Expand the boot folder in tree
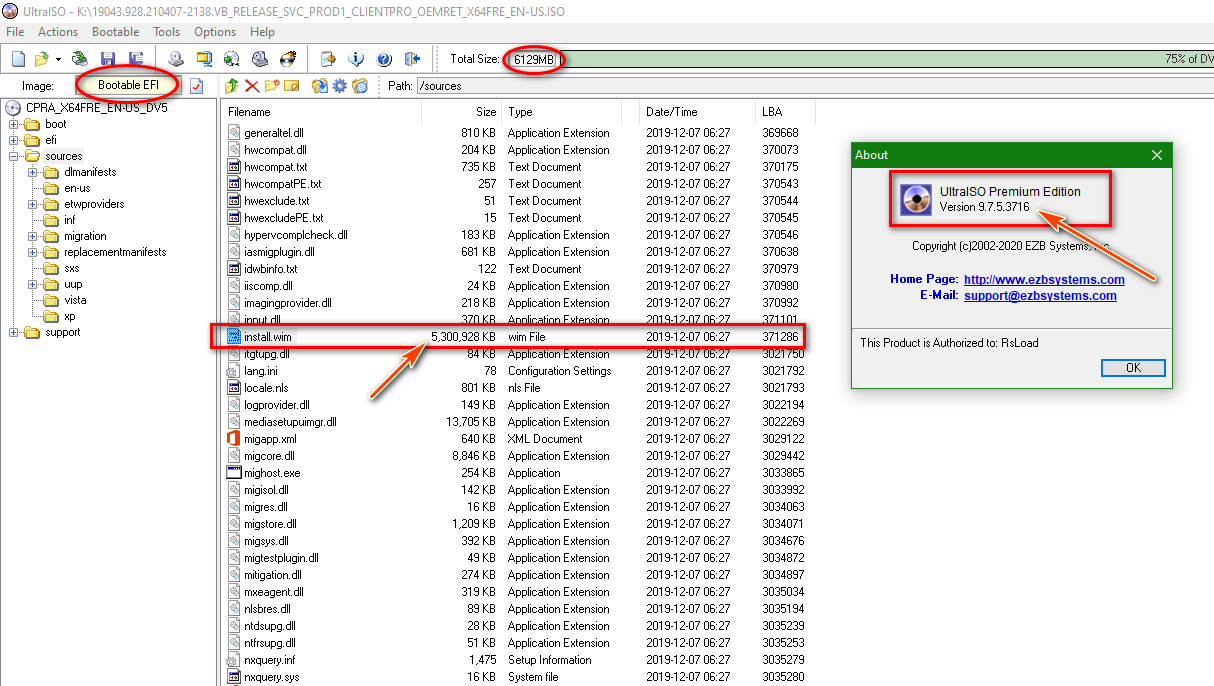 click(14, 124)
